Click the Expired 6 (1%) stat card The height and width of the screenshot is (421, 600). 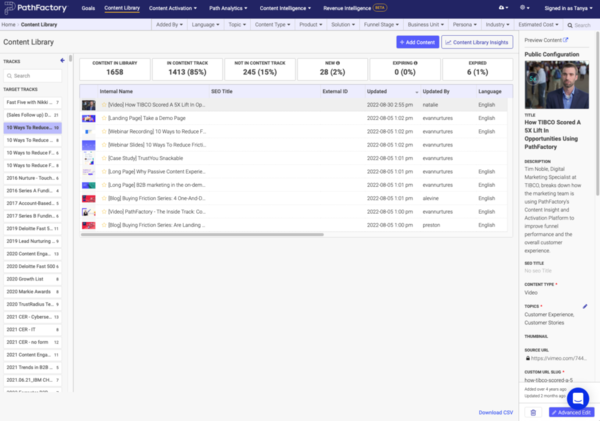478,69
